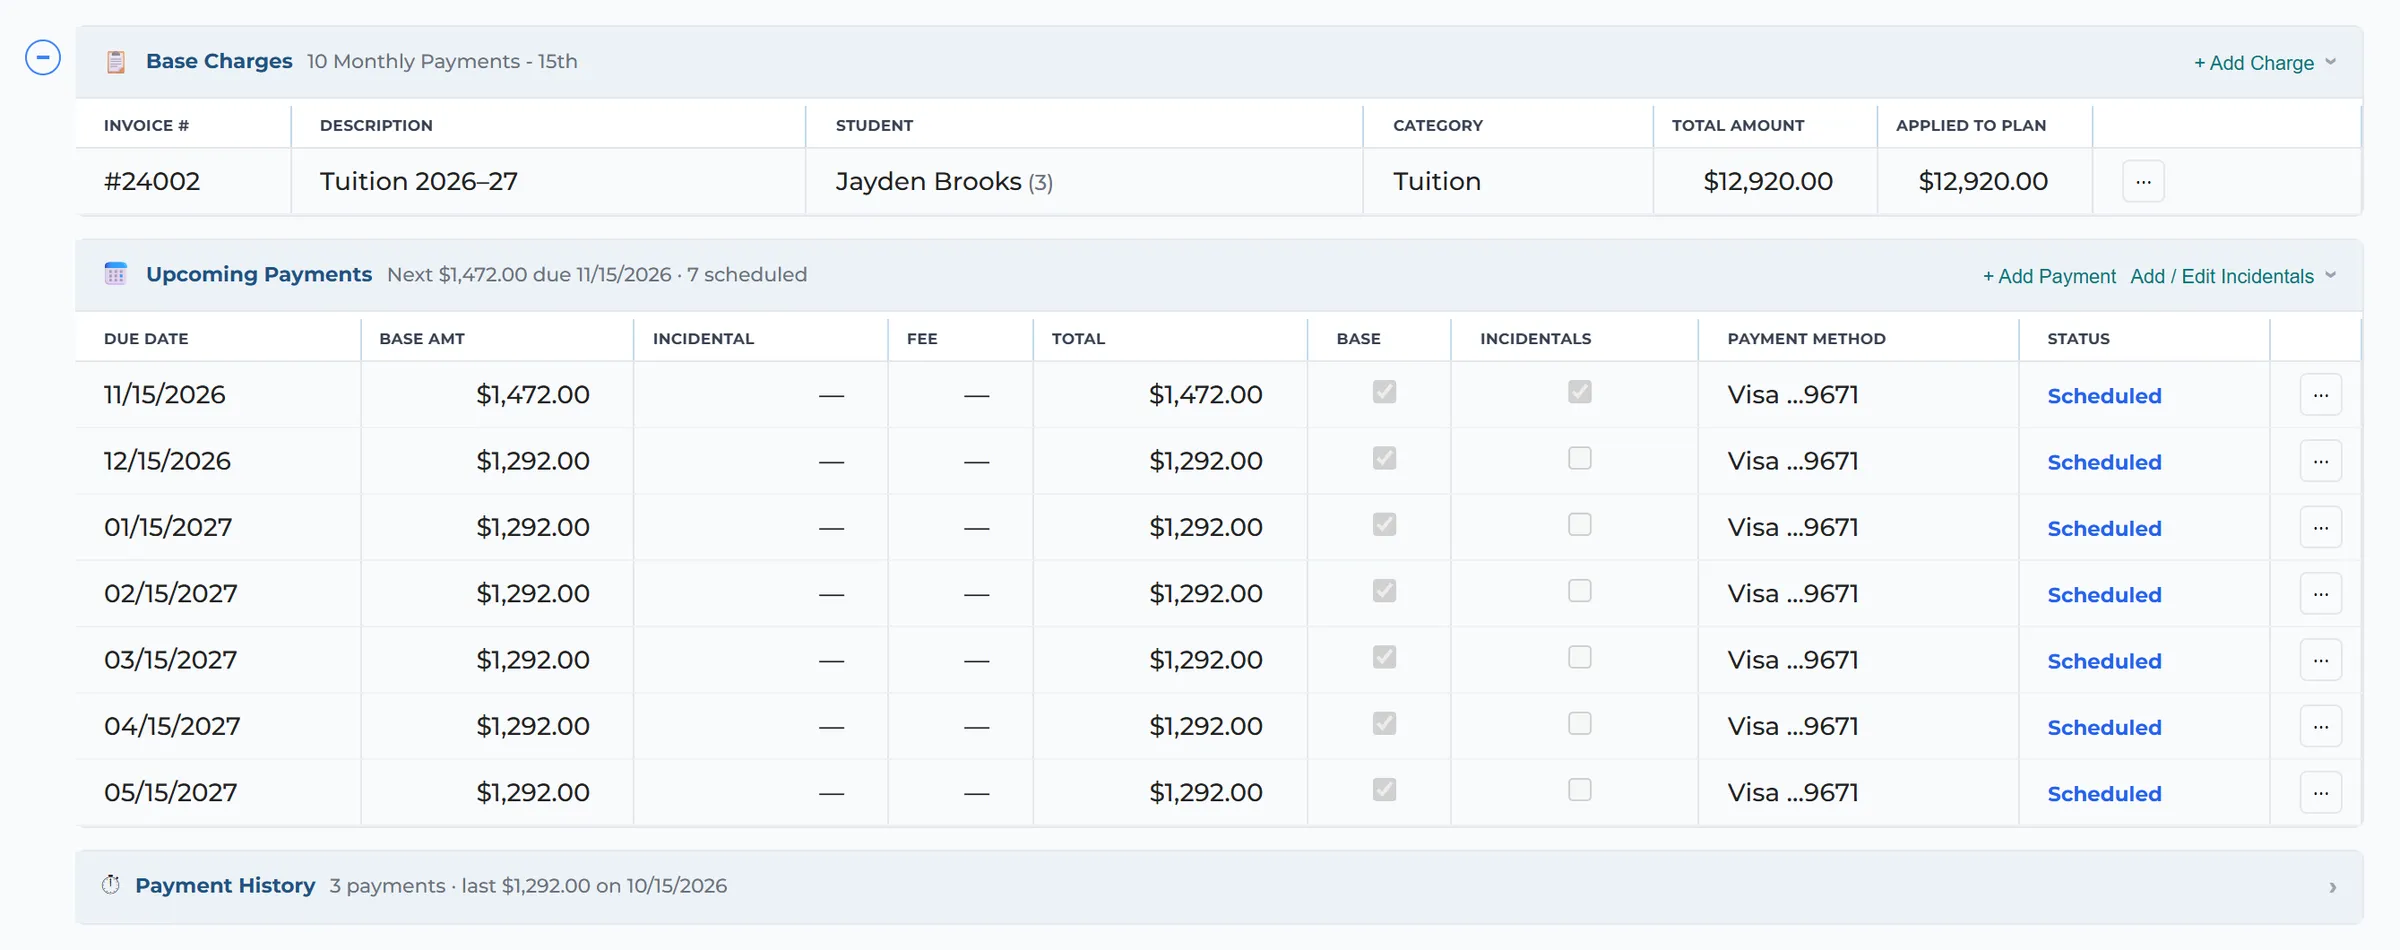Click the 04/15/2027 due date cell

point(218,726)
